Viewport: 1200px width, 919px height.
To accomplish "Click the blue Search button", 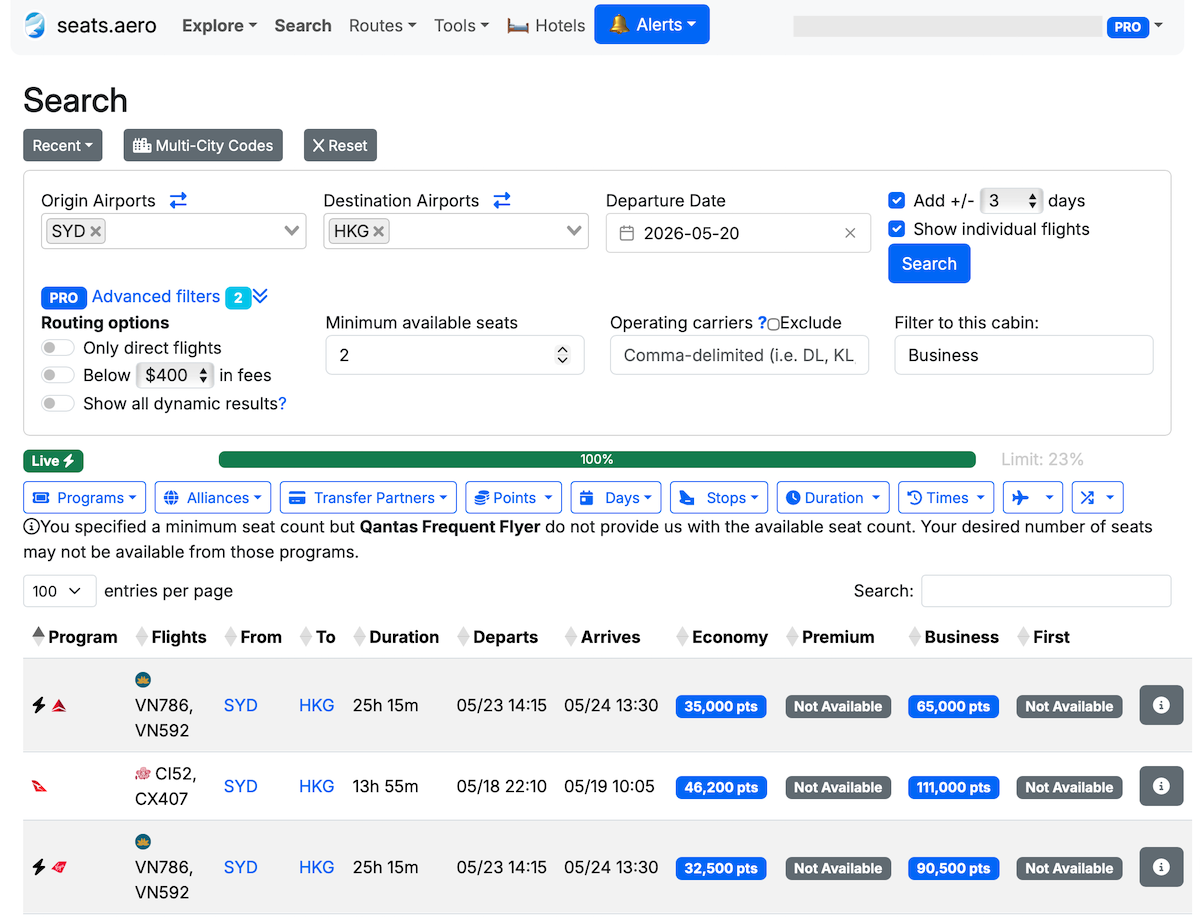I will pyautogui.click(x=929, y=264).
